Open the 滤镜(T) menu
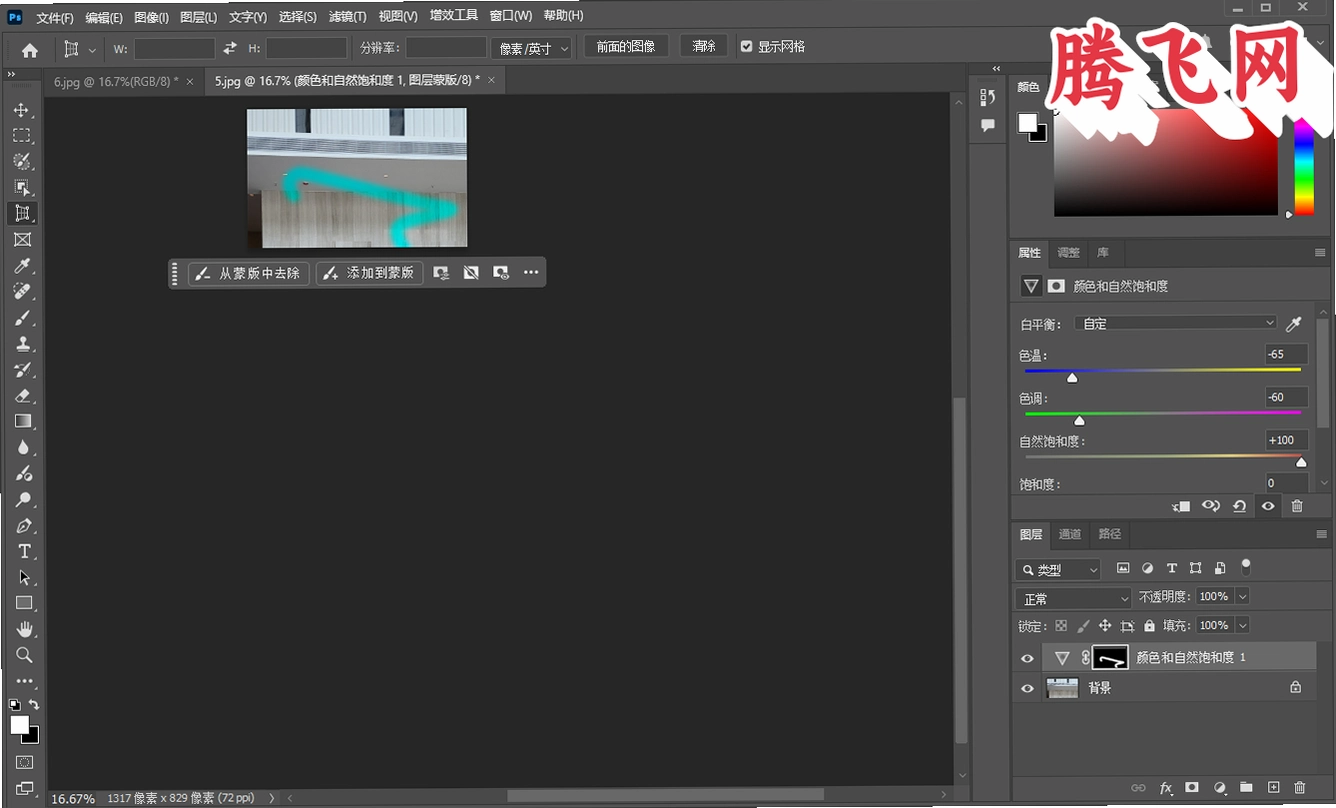1336x808 pixels. click(347, 17)
